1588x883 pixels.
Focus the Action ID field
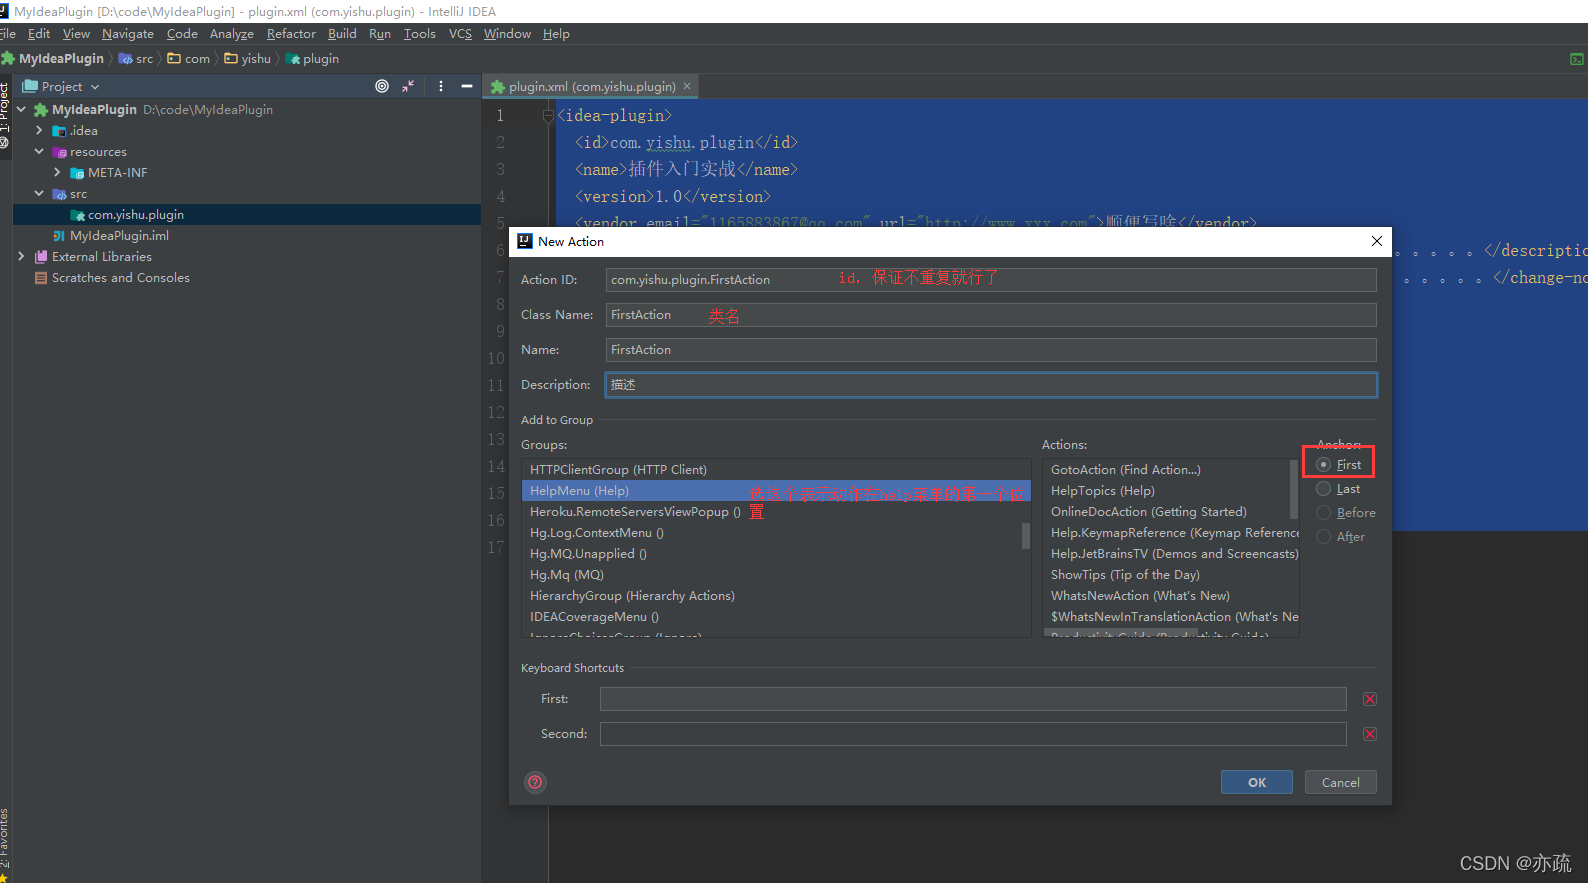click(991, 280)
